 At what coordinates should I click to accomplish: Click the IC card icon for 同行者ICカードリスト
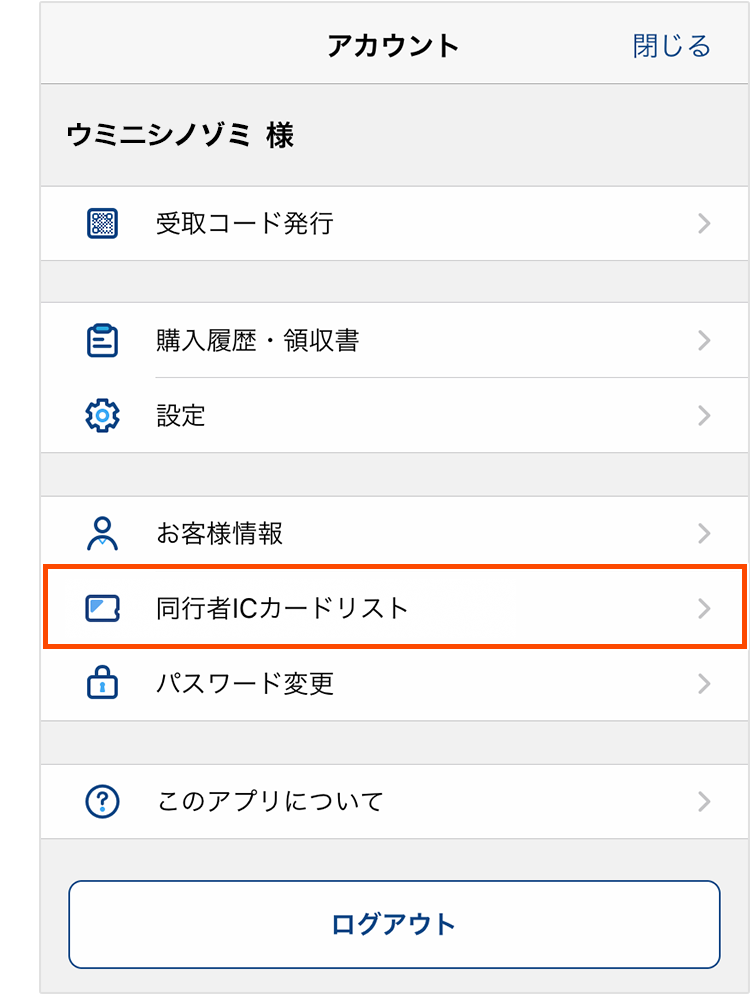[103, 607]
